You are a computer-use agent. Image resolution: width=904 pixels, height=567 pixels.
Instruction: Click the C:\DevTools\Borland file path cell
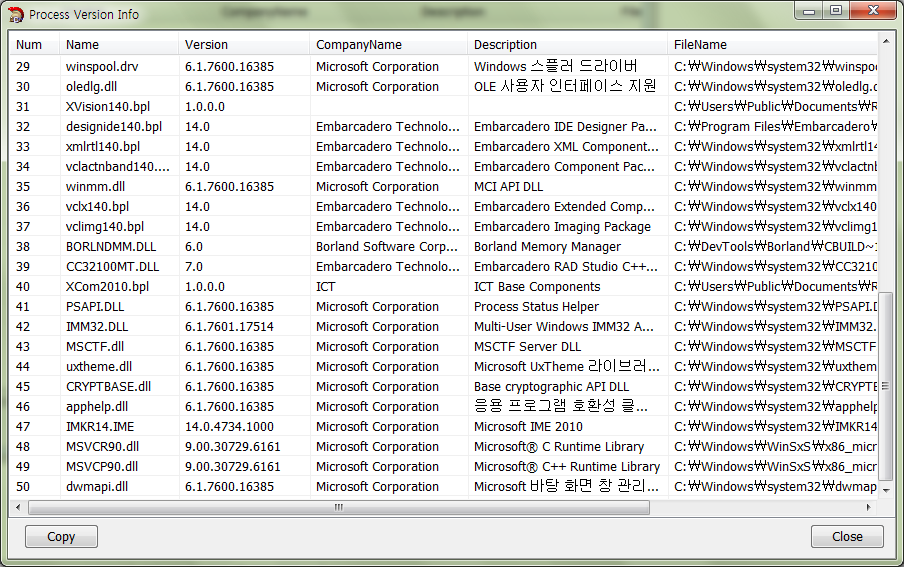[775, 247]
